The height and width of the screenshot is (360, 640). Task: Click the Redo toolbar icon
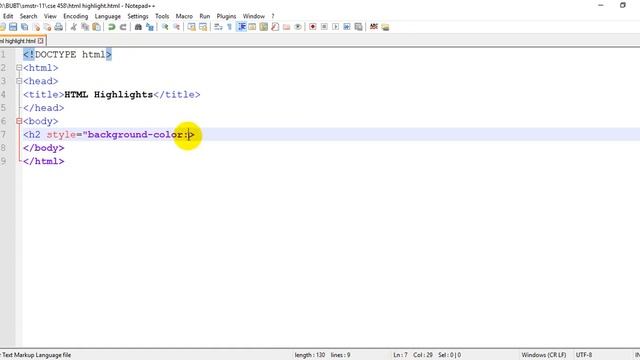(122, 27)
